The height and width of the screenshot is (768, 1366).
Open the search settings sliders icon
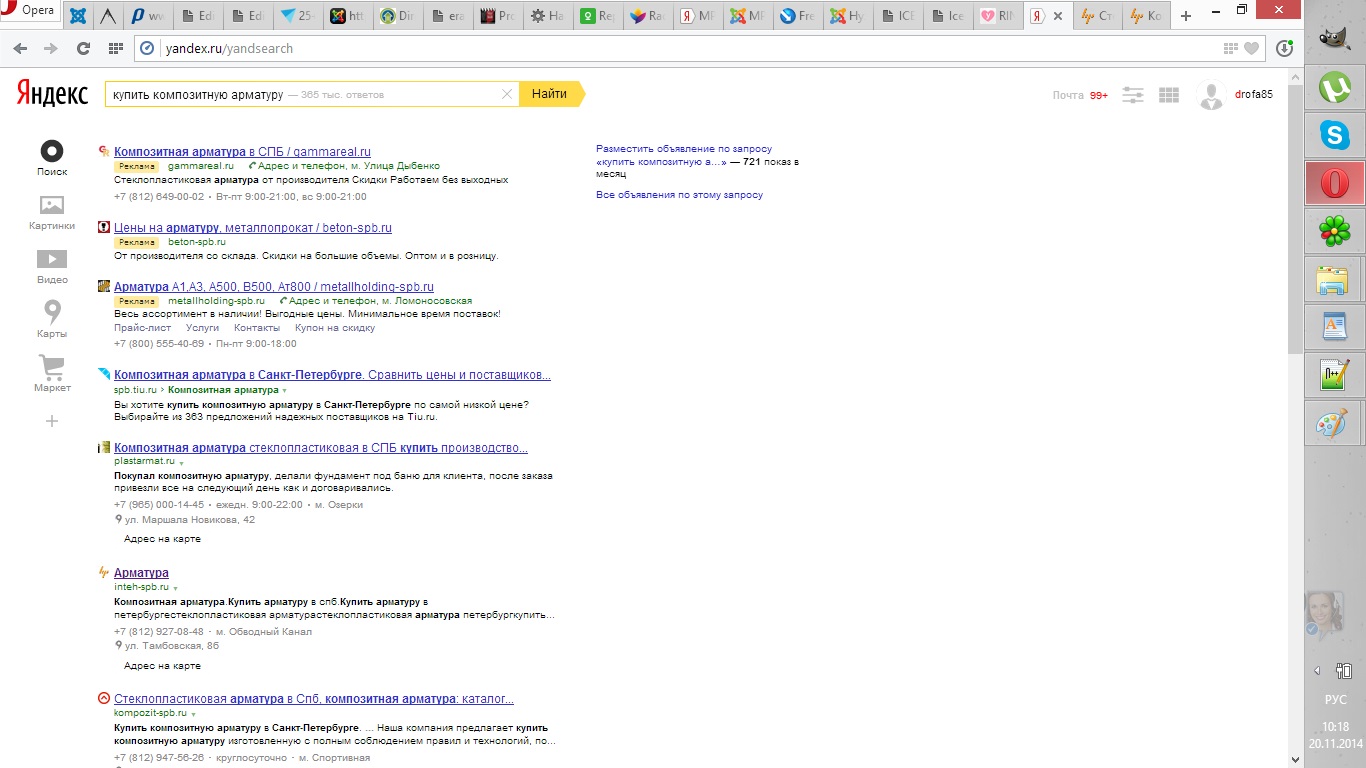pos(1133,95)
